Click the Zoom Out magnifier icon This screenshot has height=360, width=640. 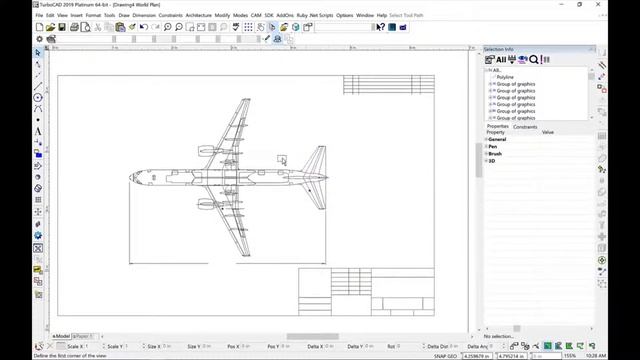coord(179,27)
